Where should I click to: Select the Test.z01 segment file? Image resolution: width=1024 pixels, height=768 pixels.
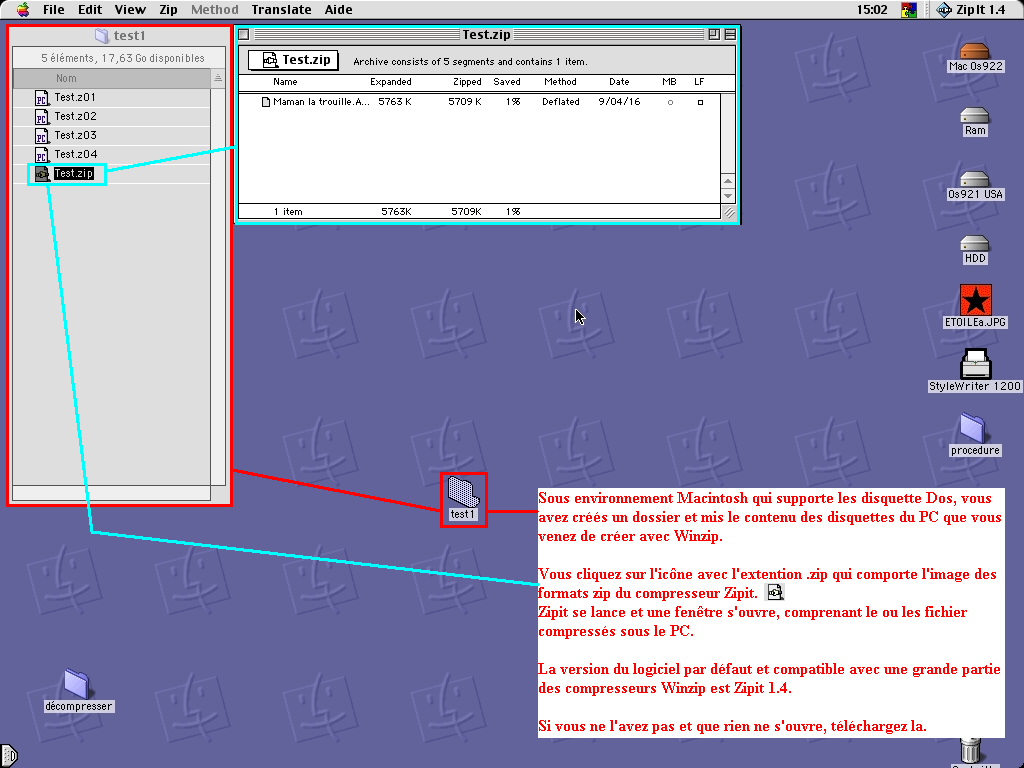tap(41, 98)
